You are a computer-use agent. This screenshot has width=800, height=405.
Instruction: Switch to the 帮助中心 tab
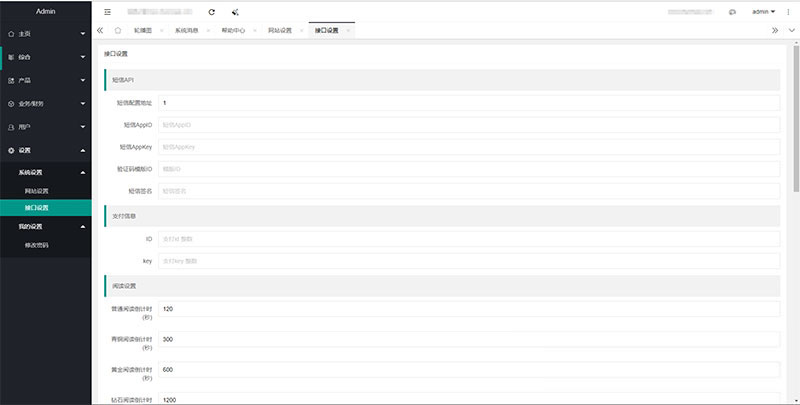click(x=233, y=30)
